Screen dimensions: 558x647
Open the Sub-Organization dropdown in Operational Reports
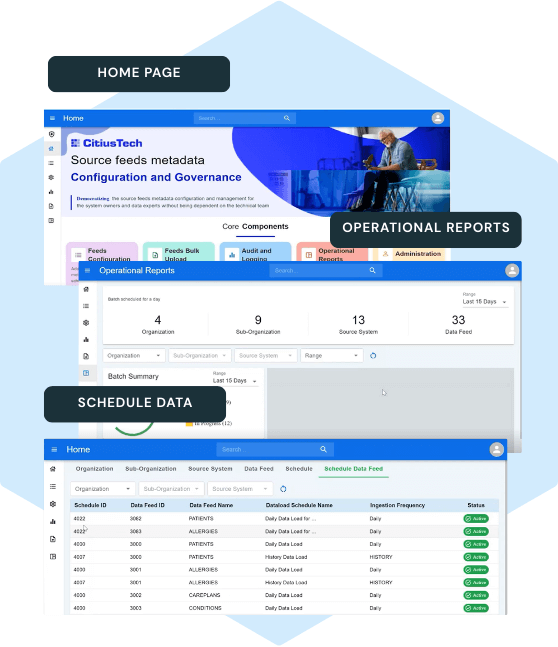click(200, 356)
